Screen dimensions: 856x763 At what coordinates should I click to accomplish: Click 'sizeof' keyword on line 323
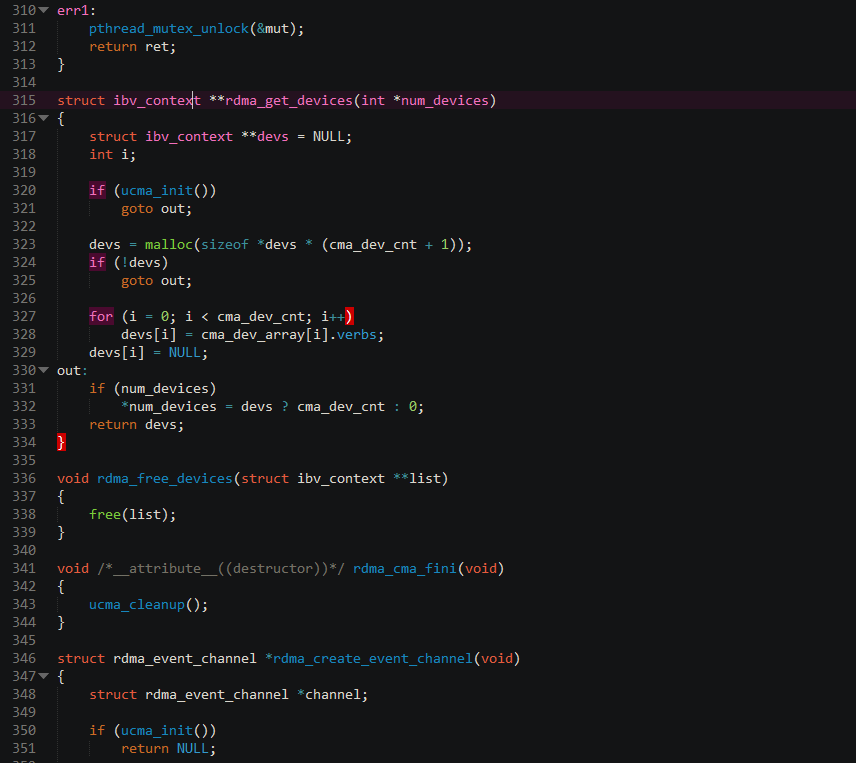[x=225, y=245]
